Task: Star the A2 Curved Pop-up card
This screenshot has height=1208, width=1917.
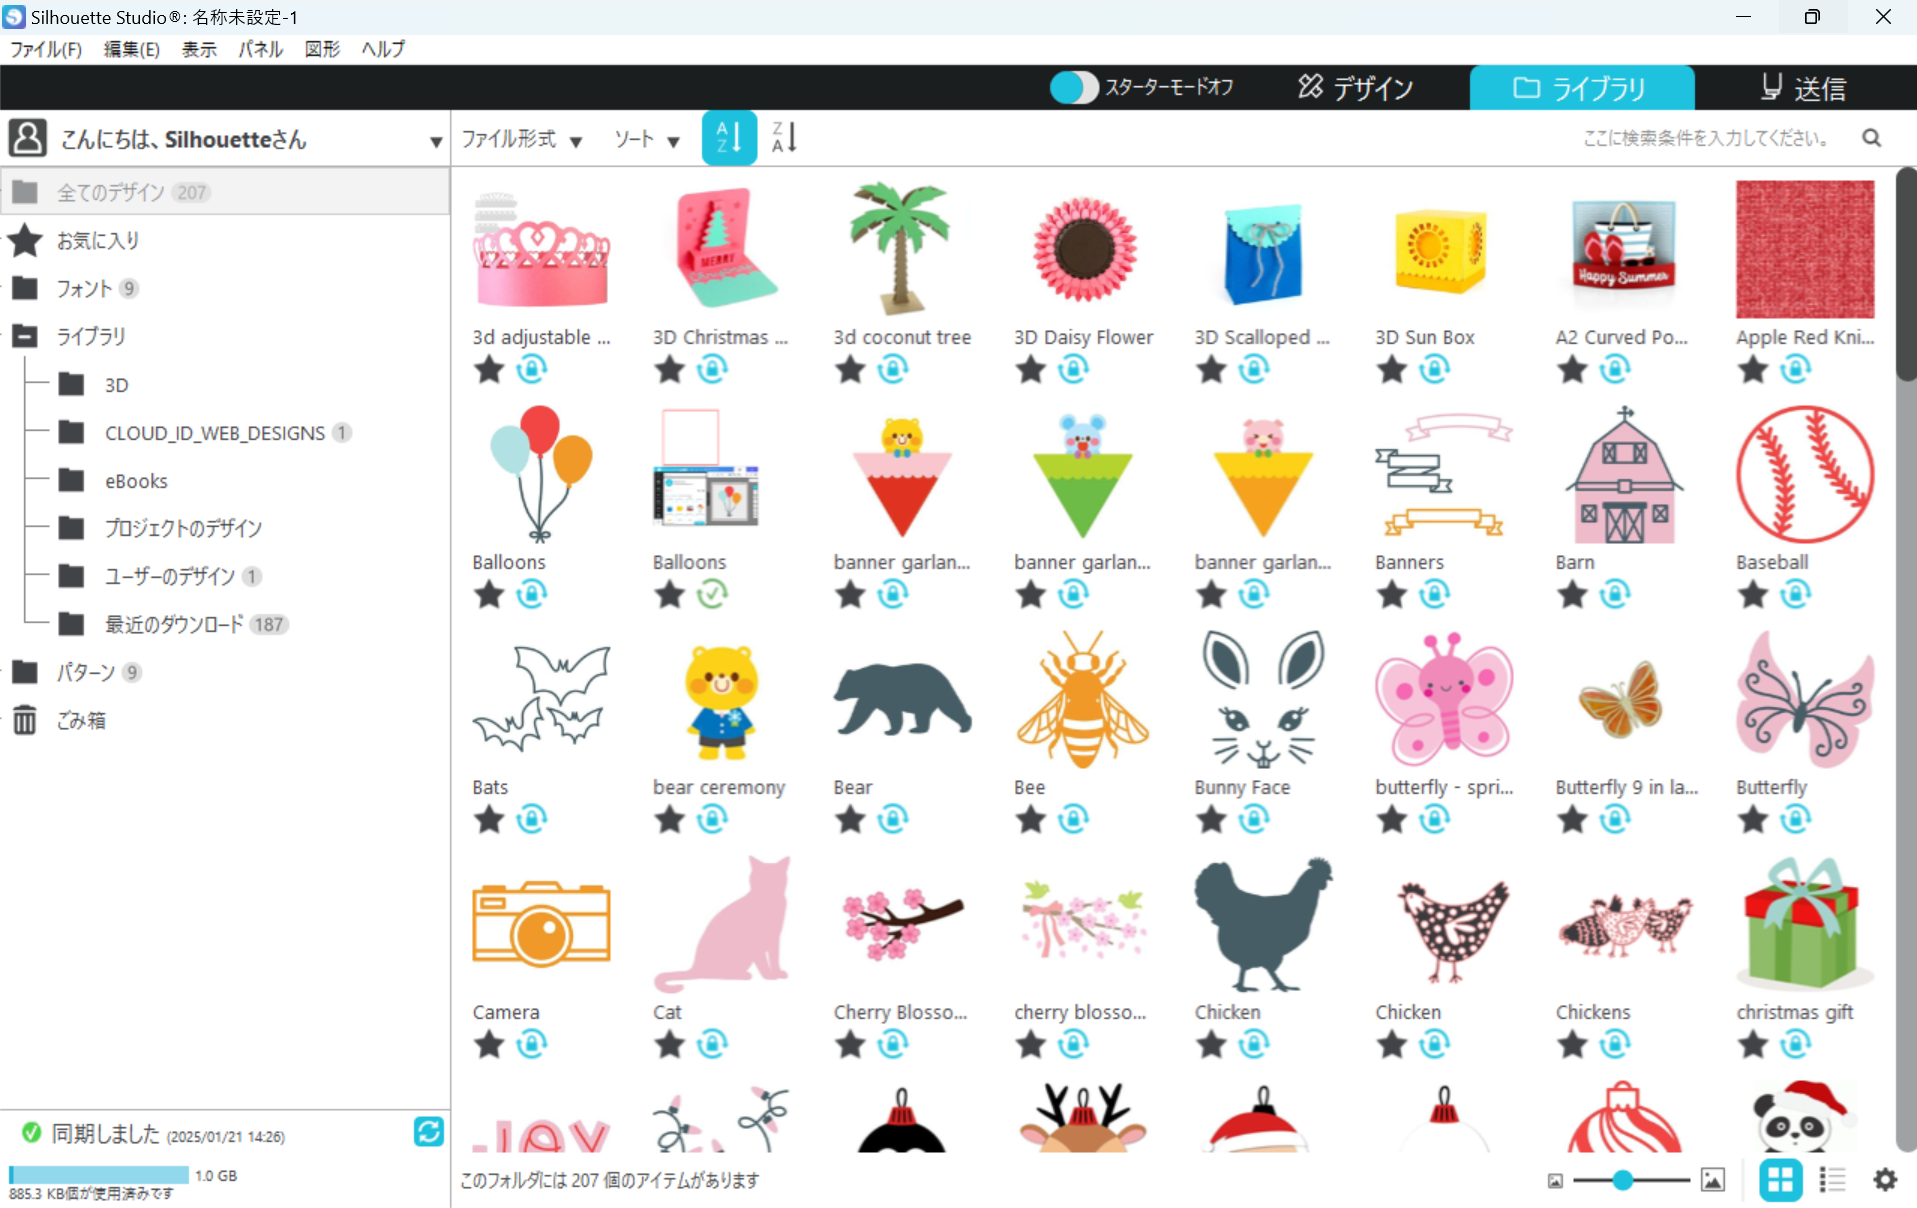Action: click(1573, 370)
